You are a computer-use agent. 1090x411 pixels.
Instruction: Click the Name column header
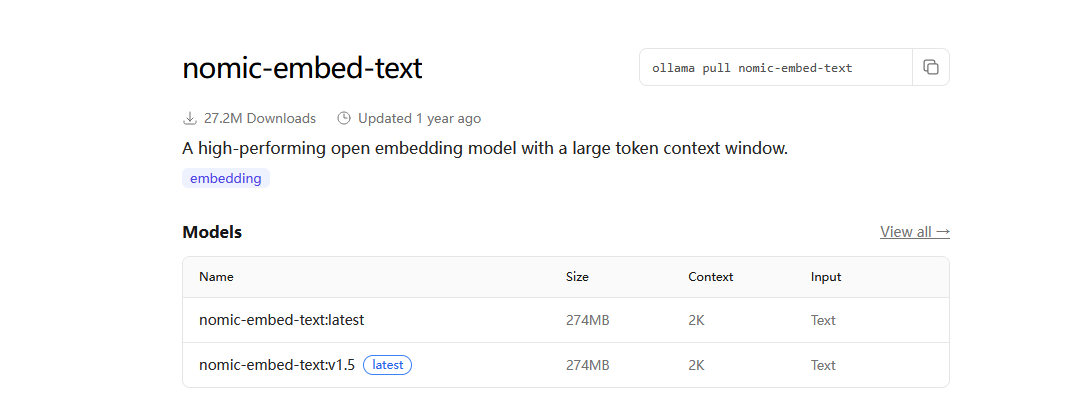pos(216,277)
